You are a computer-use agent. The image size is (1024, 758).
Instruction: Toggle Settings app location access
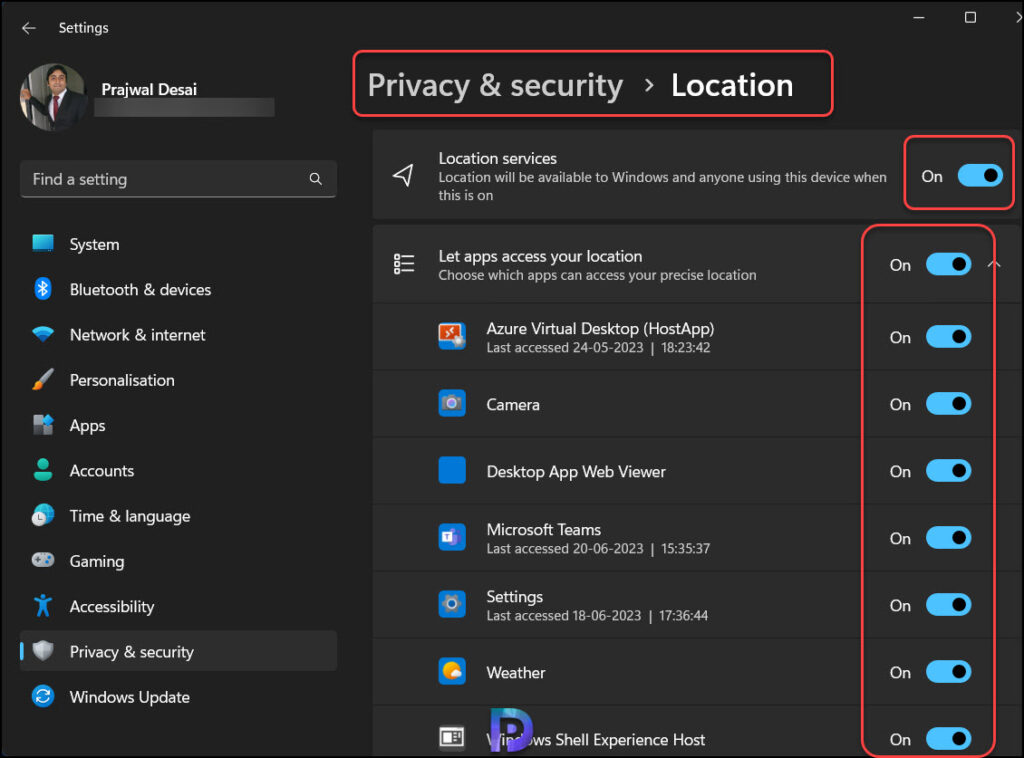(x=948, y=605)
